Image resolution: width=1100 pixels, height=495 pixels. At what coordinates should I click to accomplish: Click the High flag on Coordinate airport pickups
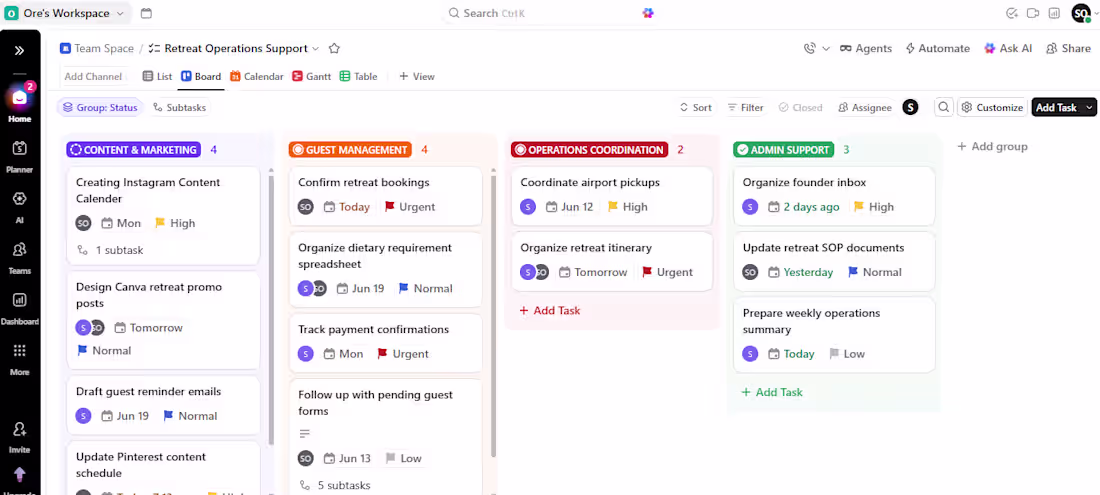[x=628, y=207]
